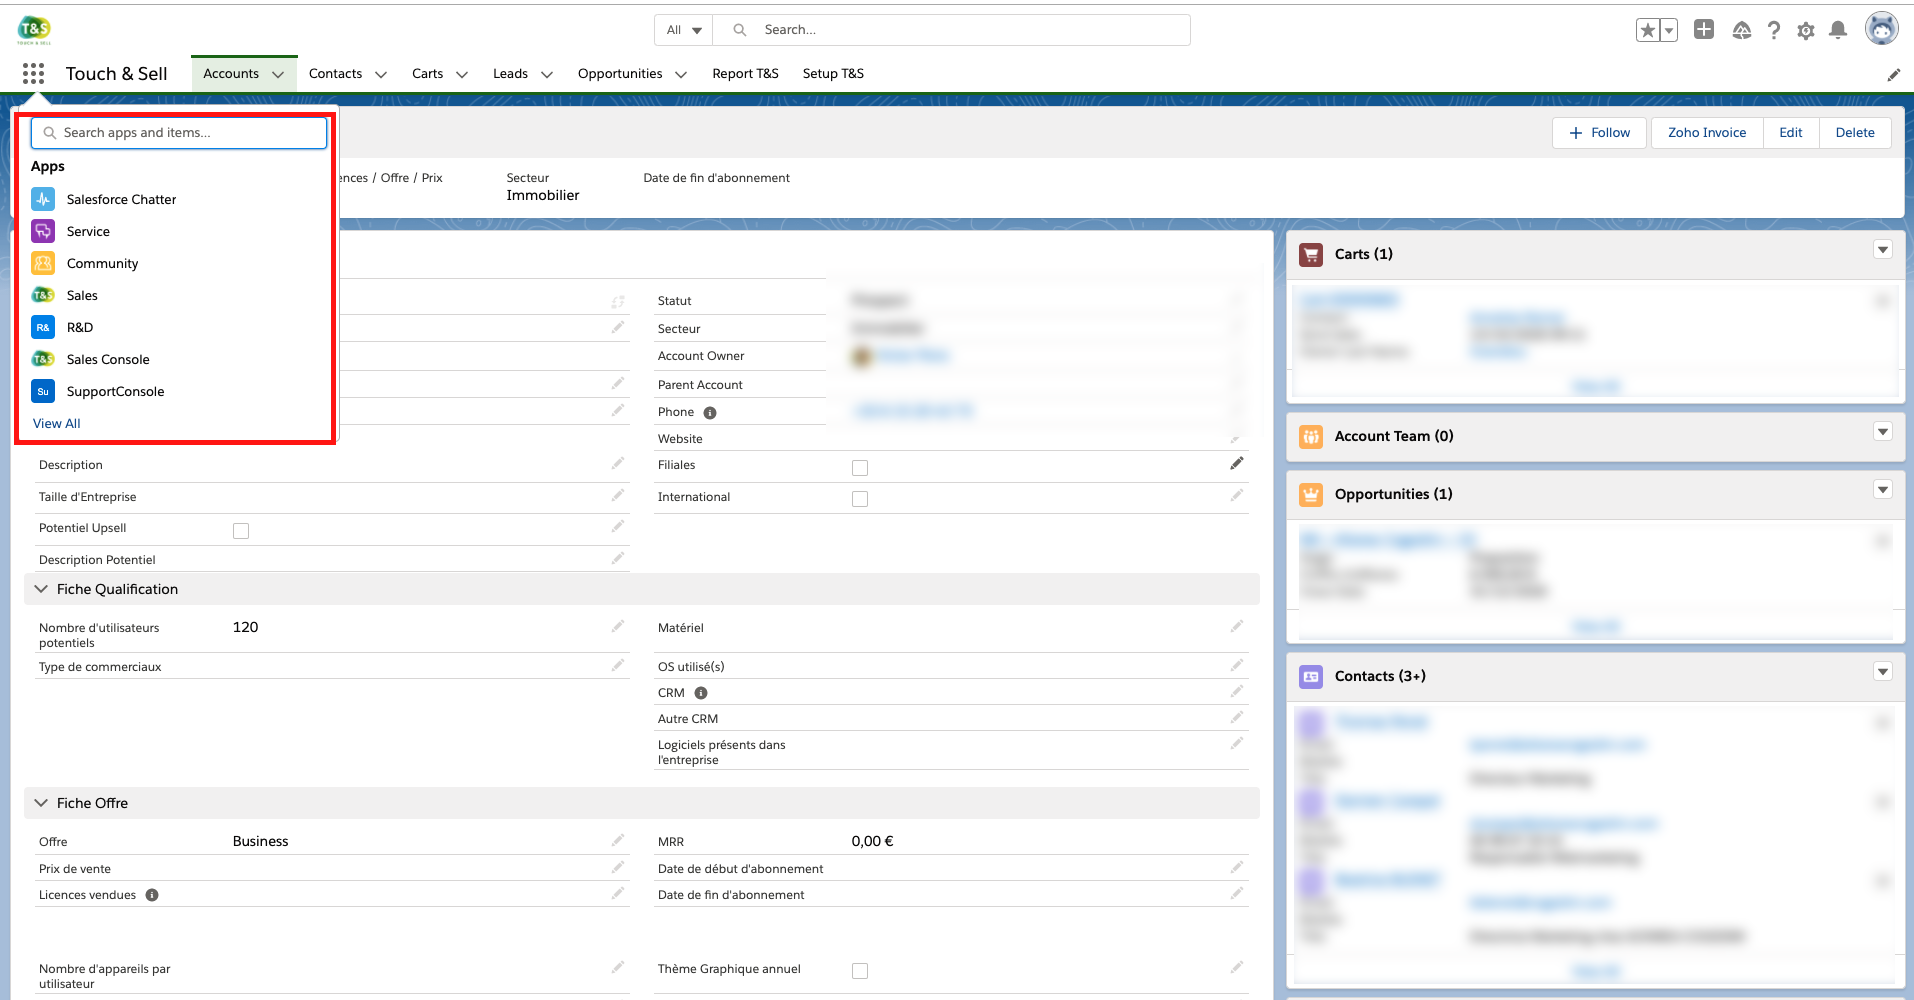Image resolution: width=1914 pixels, height=1000 pixels.
Task: Launch the R&D app icon
Action: [x=43, y=327]
